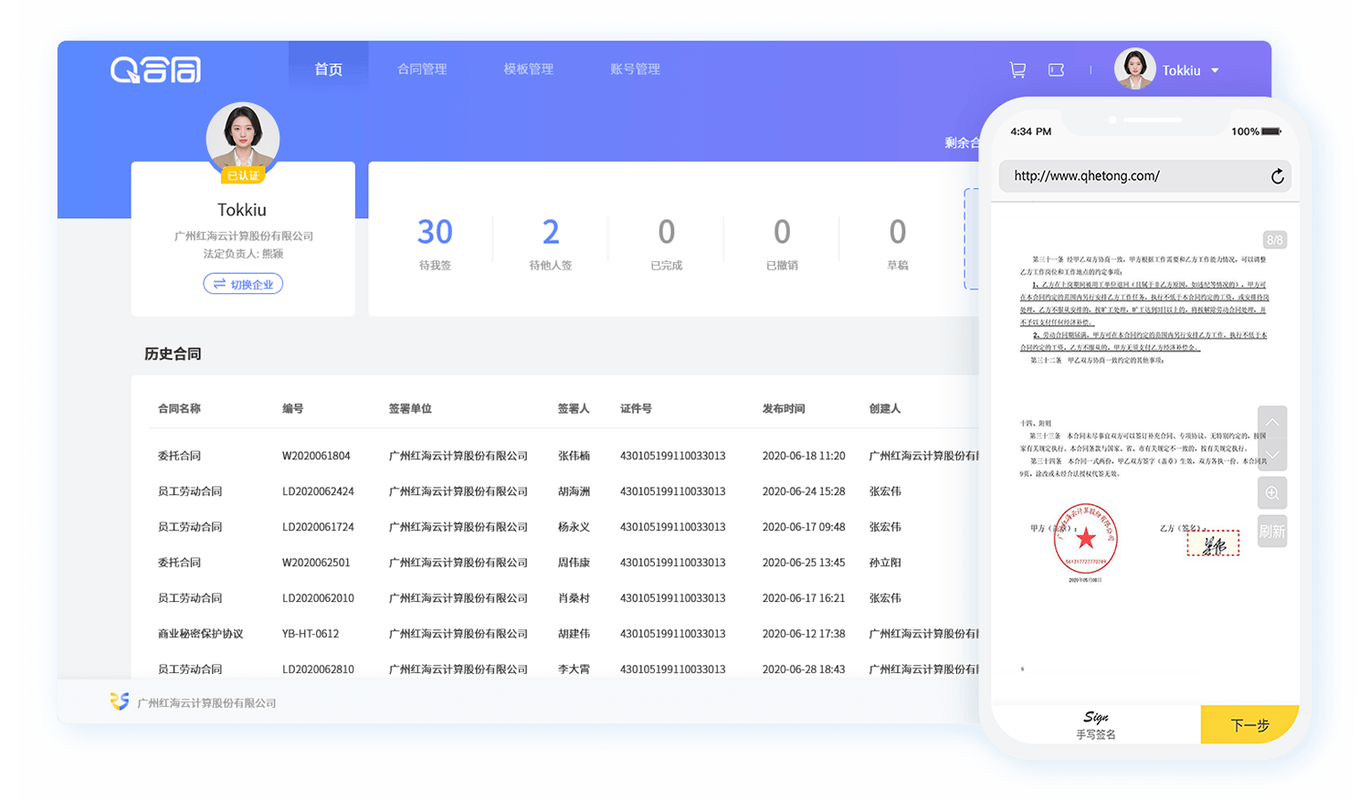This screenshot has width=1370, height=800.
Task: Switch to the 首页 tab
Action: tap(328, 69)
